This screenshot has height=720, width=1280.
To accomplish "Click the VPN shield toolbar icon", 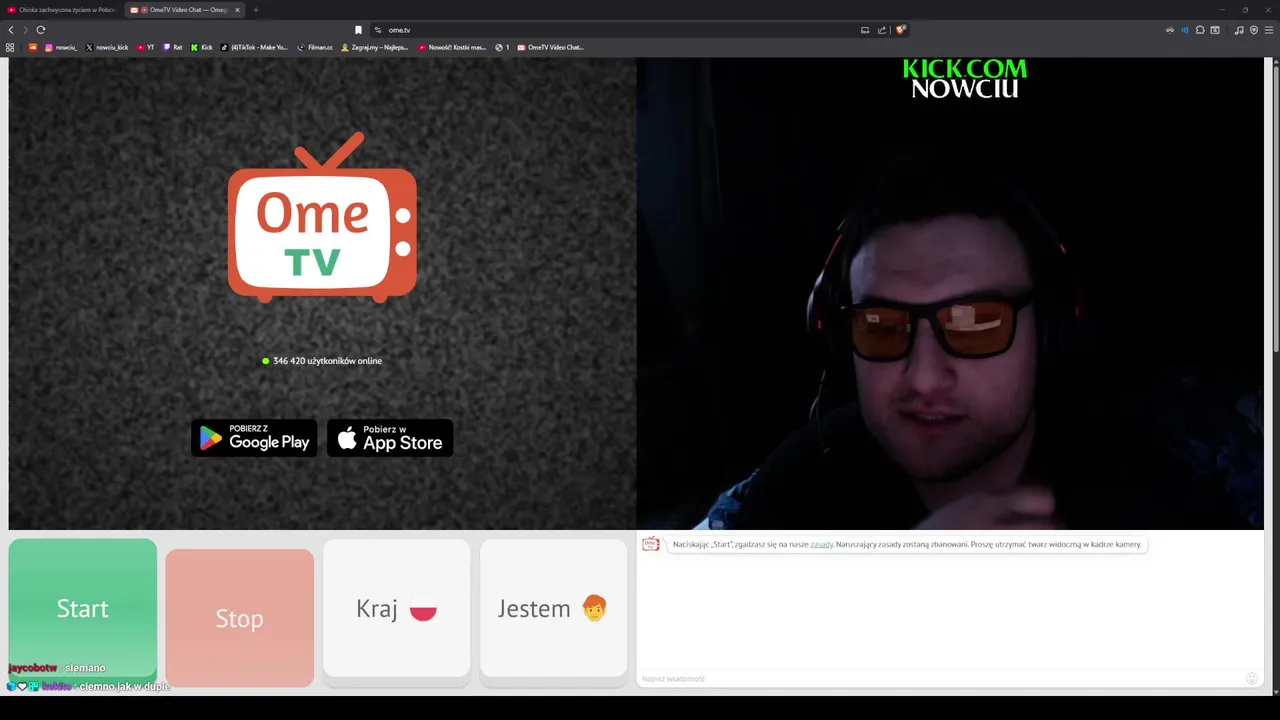I will click(x=1254, y=30).
